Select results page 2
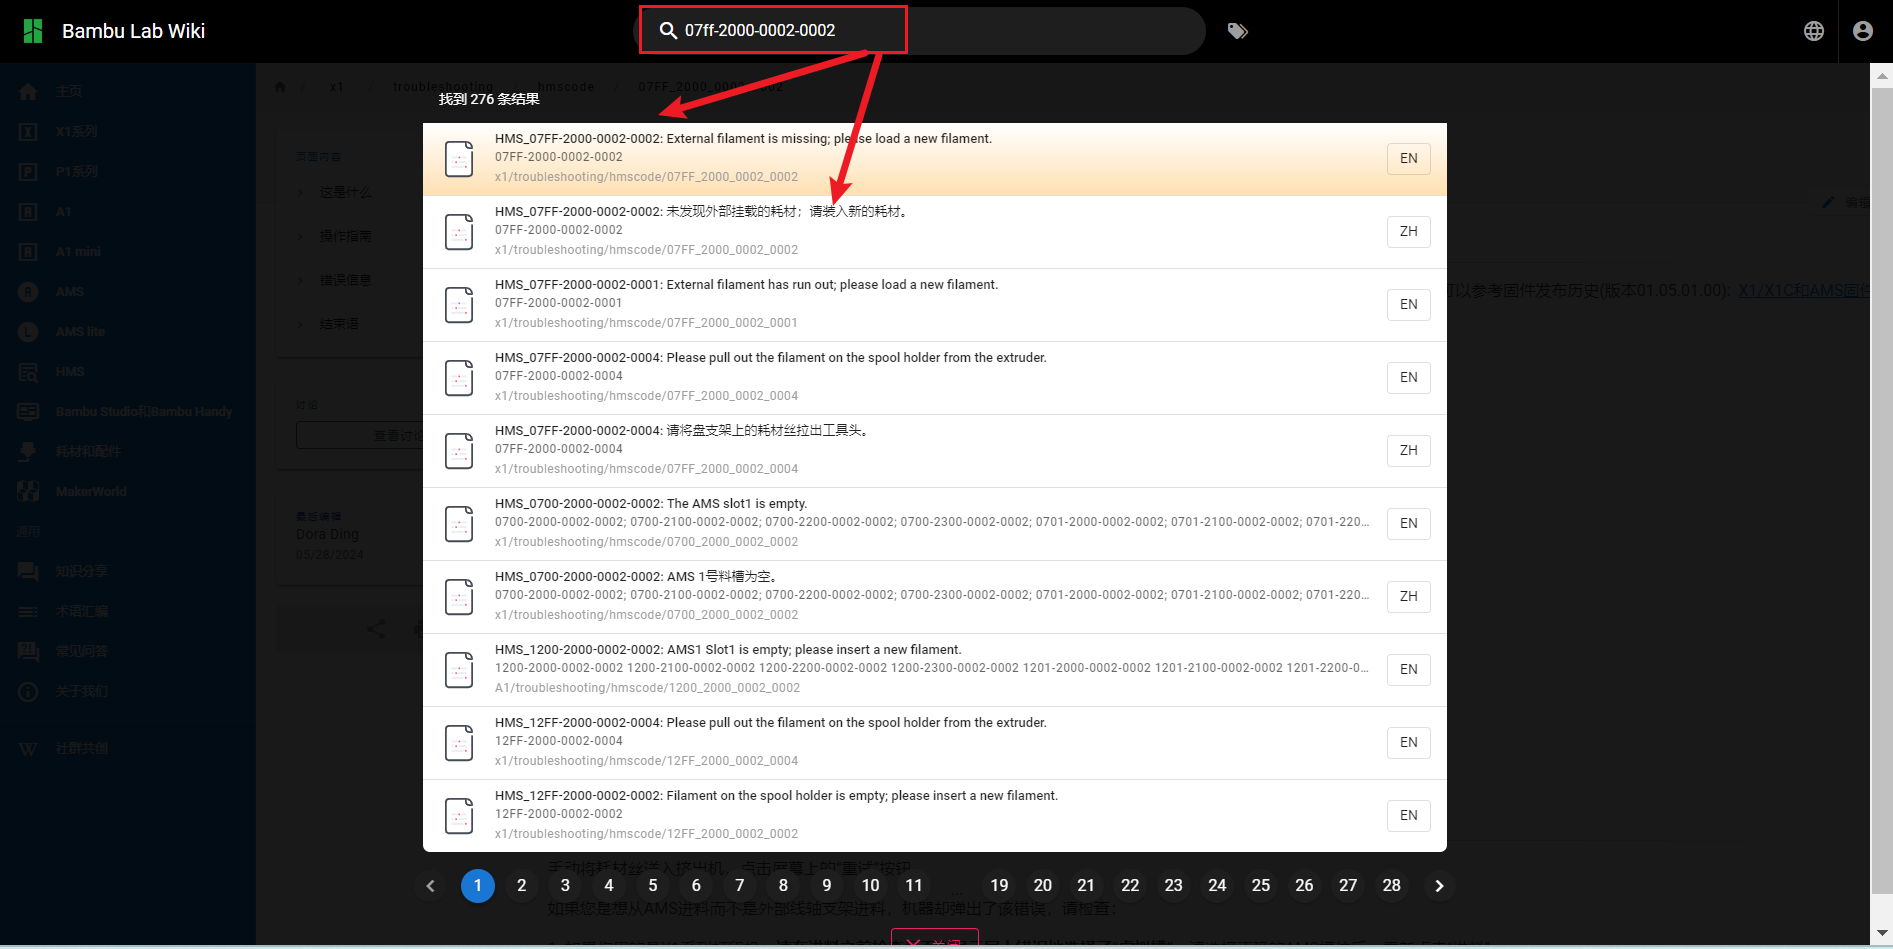Image resolution: width=1893 pixels, height=949 pixels. pyautogui.click(x=521, y=886)
